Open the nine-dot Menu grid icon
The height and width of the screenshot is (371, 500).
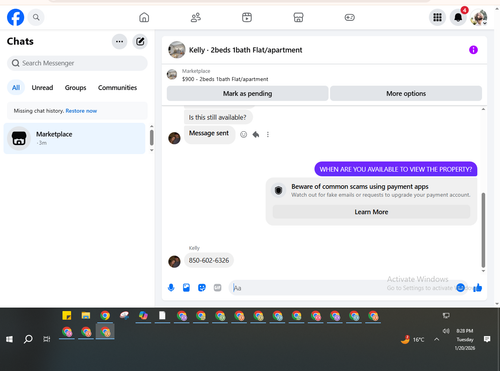click(437, 17)
